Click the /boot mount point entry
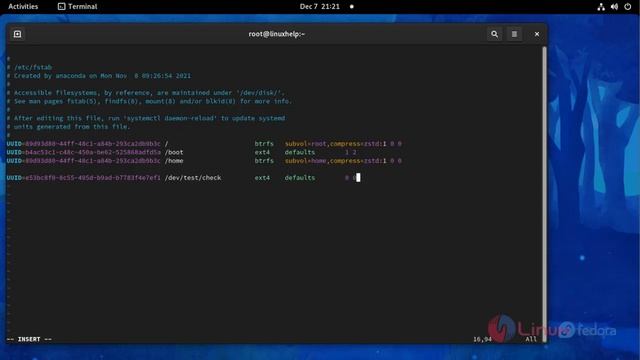The height and width of the screenshot is (360, 640). click(x=174, y=152)
